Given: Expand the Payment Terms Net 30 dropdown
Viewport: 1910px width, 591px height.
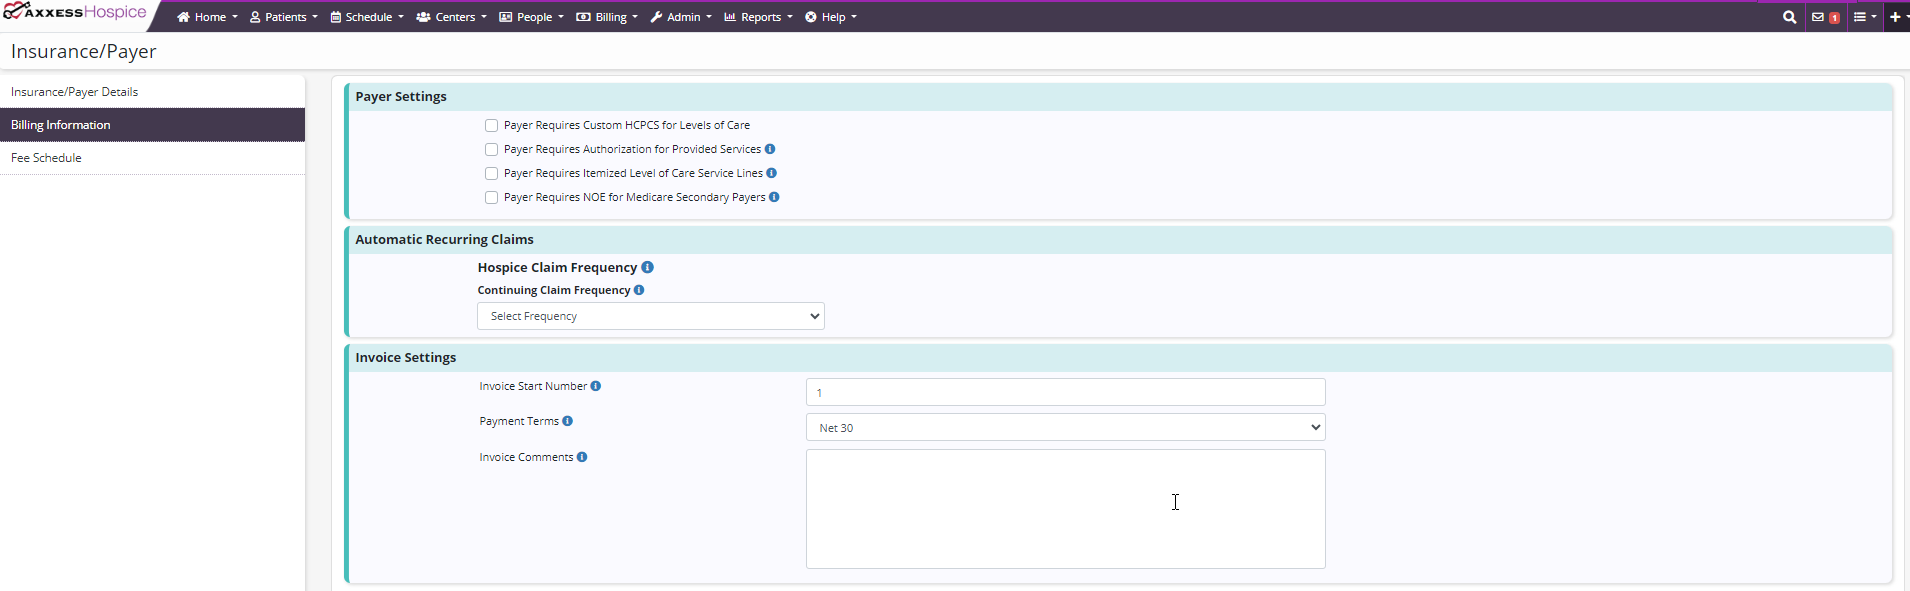Looking at the screenshot, I should tap(1065, 427).
